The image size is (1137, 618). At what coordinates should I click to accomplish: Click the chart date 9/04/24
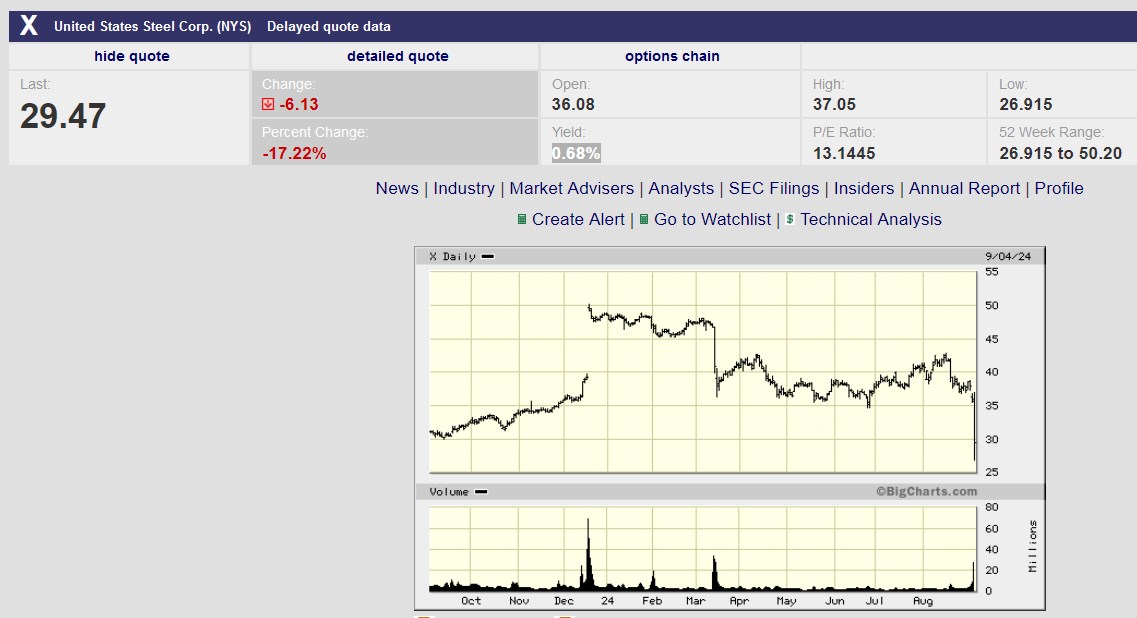pos(1008,257)
